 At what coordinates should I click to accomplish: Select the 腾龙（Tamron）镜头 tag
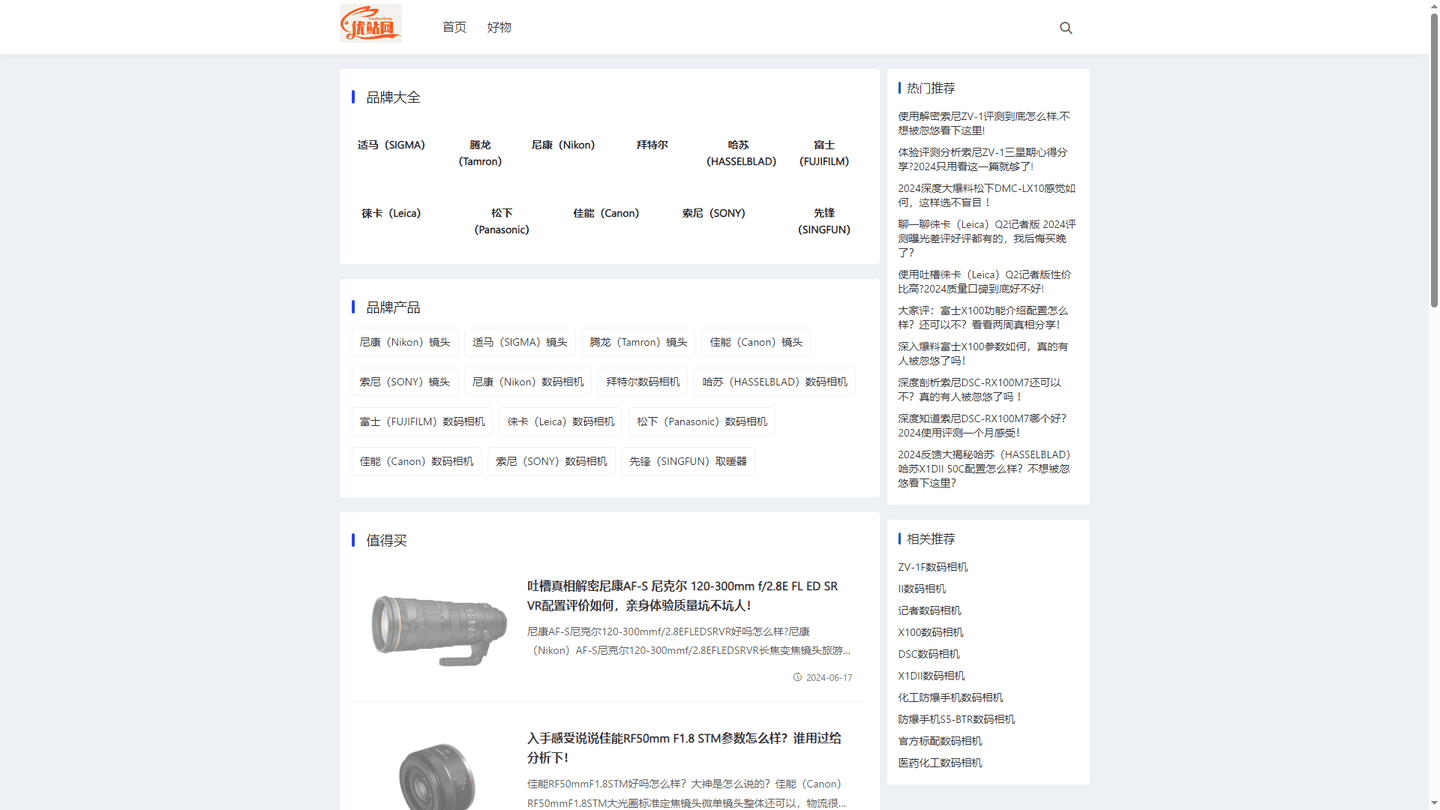click(x=638, y=342)
